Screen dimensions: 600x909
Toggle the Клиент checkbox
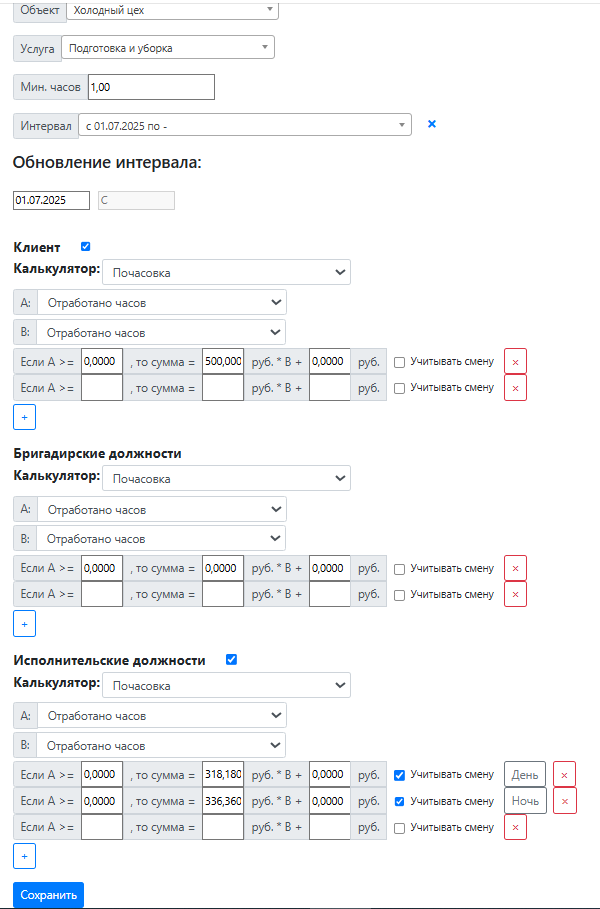[x=85, y=246]
